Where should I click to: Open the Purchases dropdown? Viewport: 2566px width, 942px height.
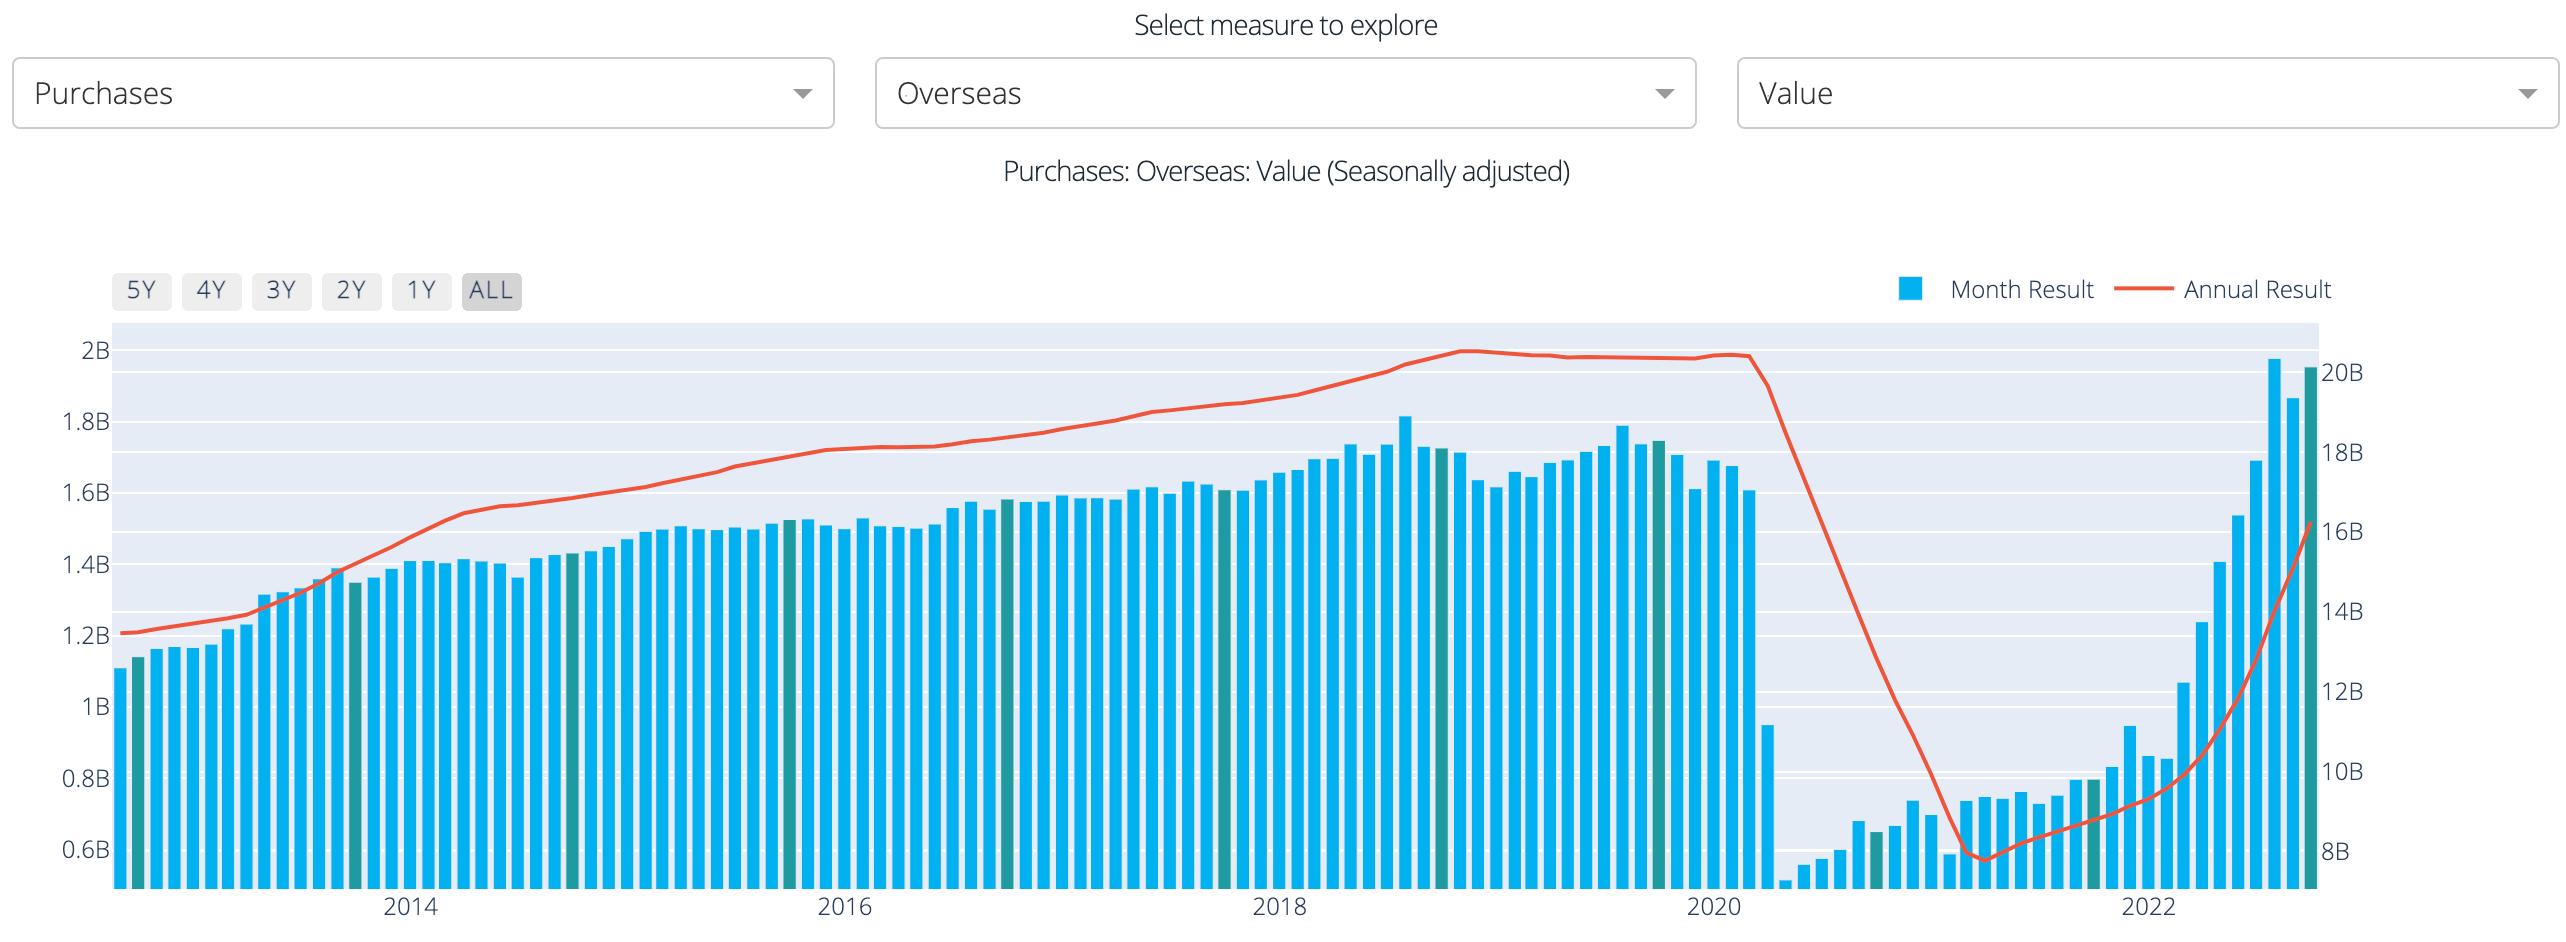[x=423, y=93]
